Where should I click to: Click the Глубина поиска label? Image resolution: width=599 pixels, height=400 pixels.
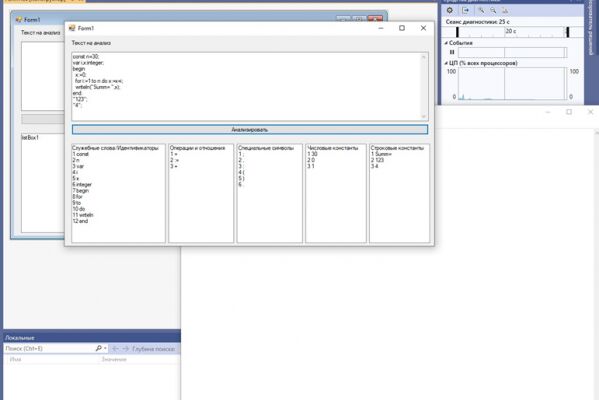[154, 349]
